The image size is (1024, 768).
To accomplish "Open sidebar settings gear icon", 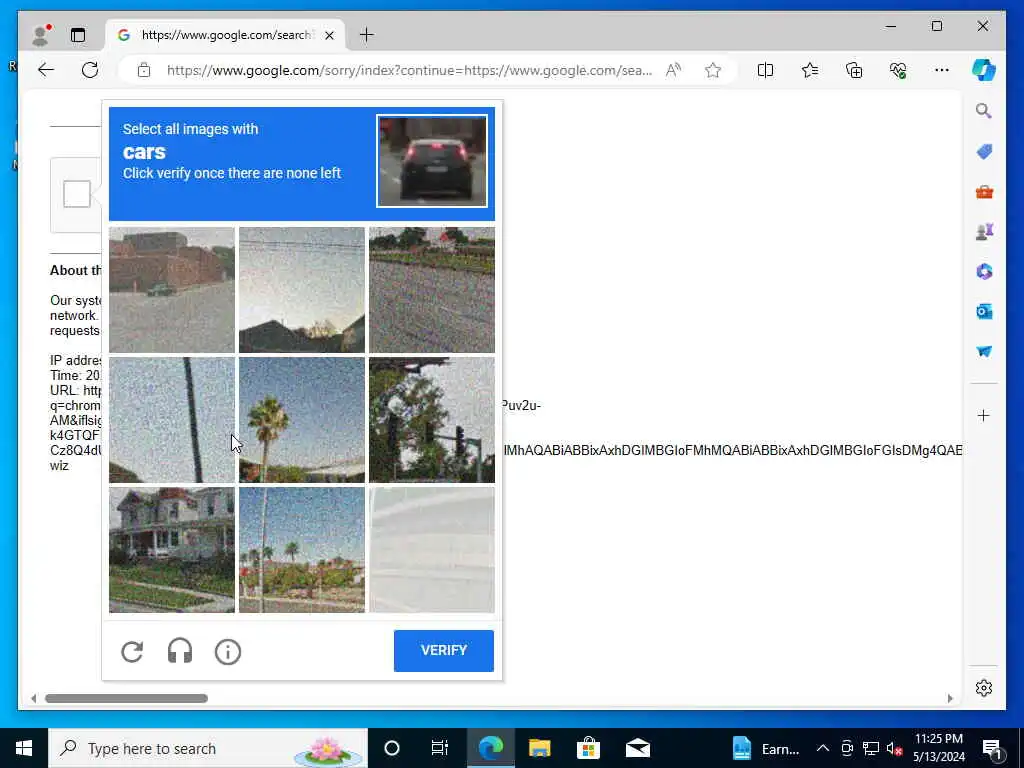I will (984, 688).
